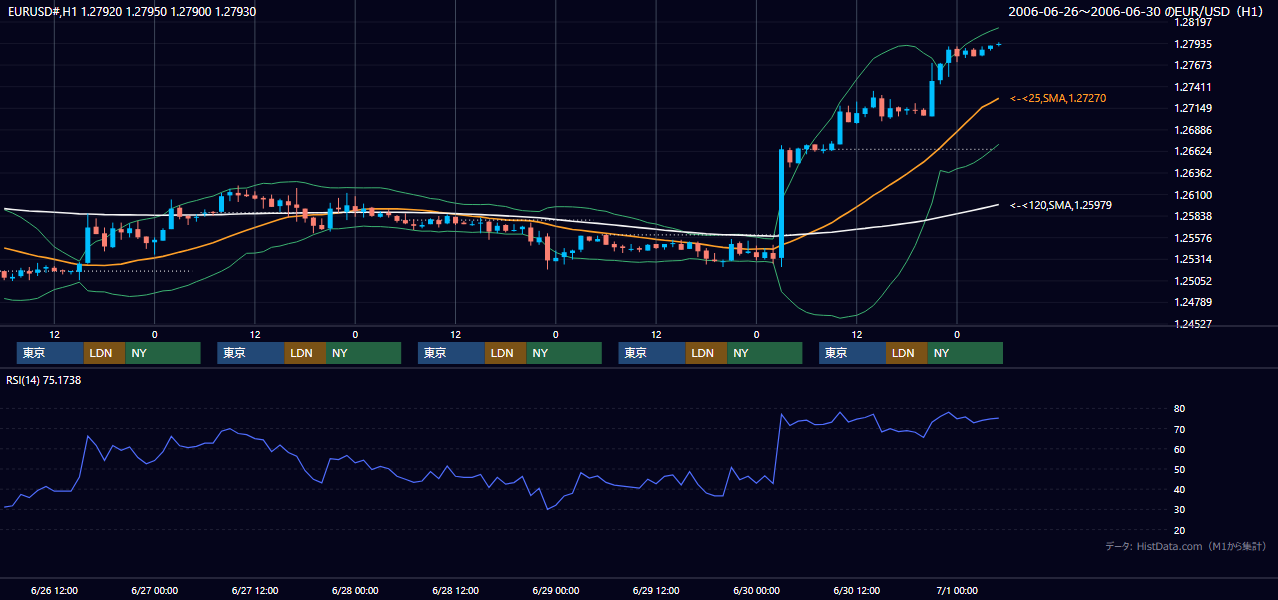
Task: Select RSI scale value 20
Action: (1180, 530)
